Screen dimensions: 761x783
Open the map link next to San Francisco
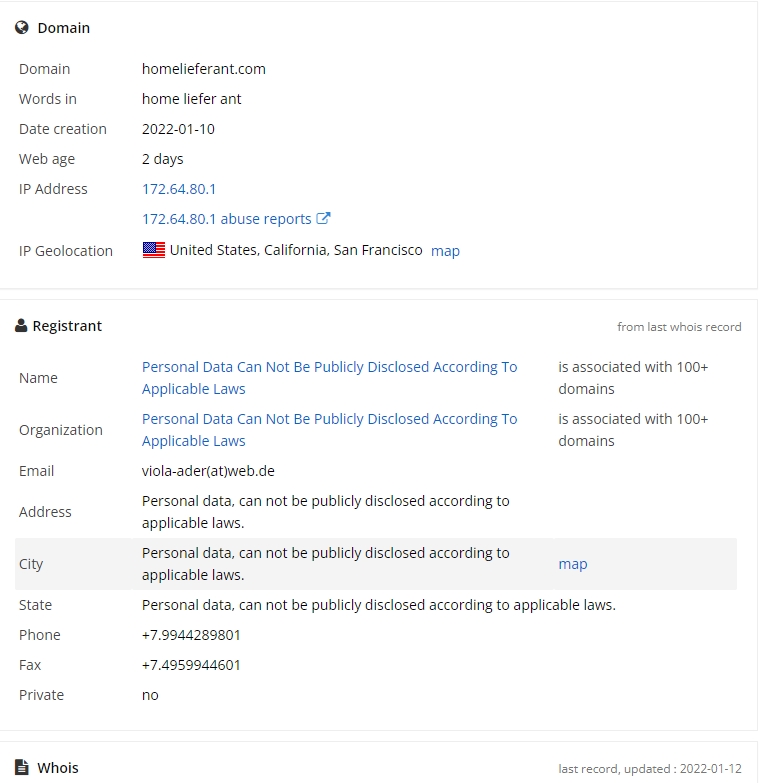coord(445,251)
